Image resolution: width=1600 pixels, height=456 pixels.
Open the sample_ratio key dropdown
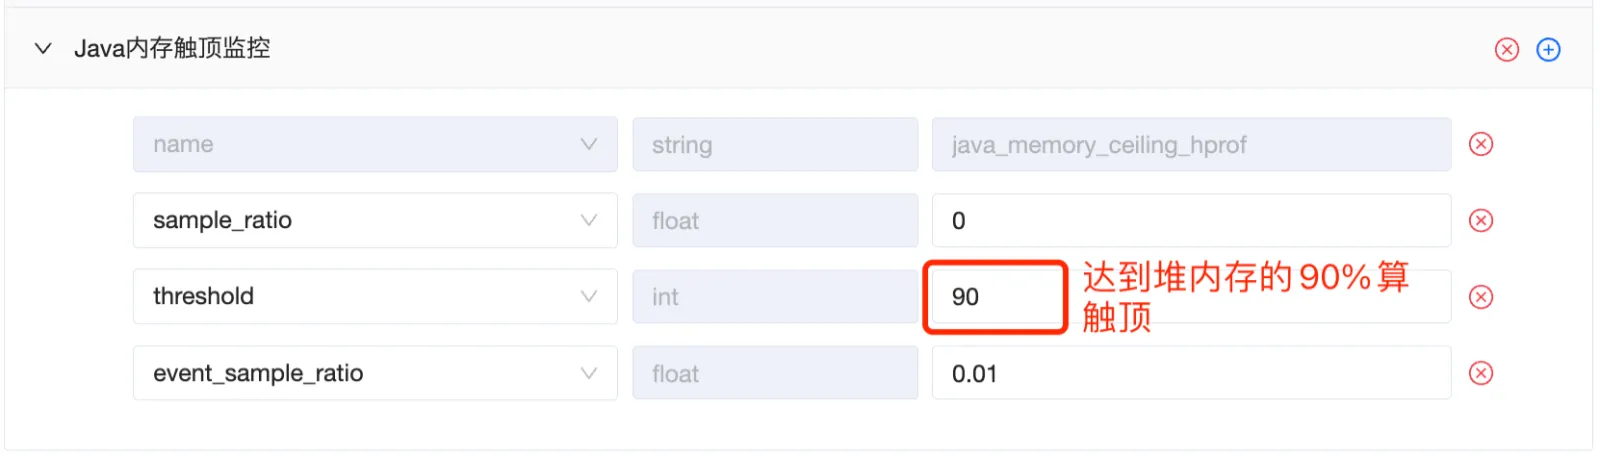coord(374,220)
